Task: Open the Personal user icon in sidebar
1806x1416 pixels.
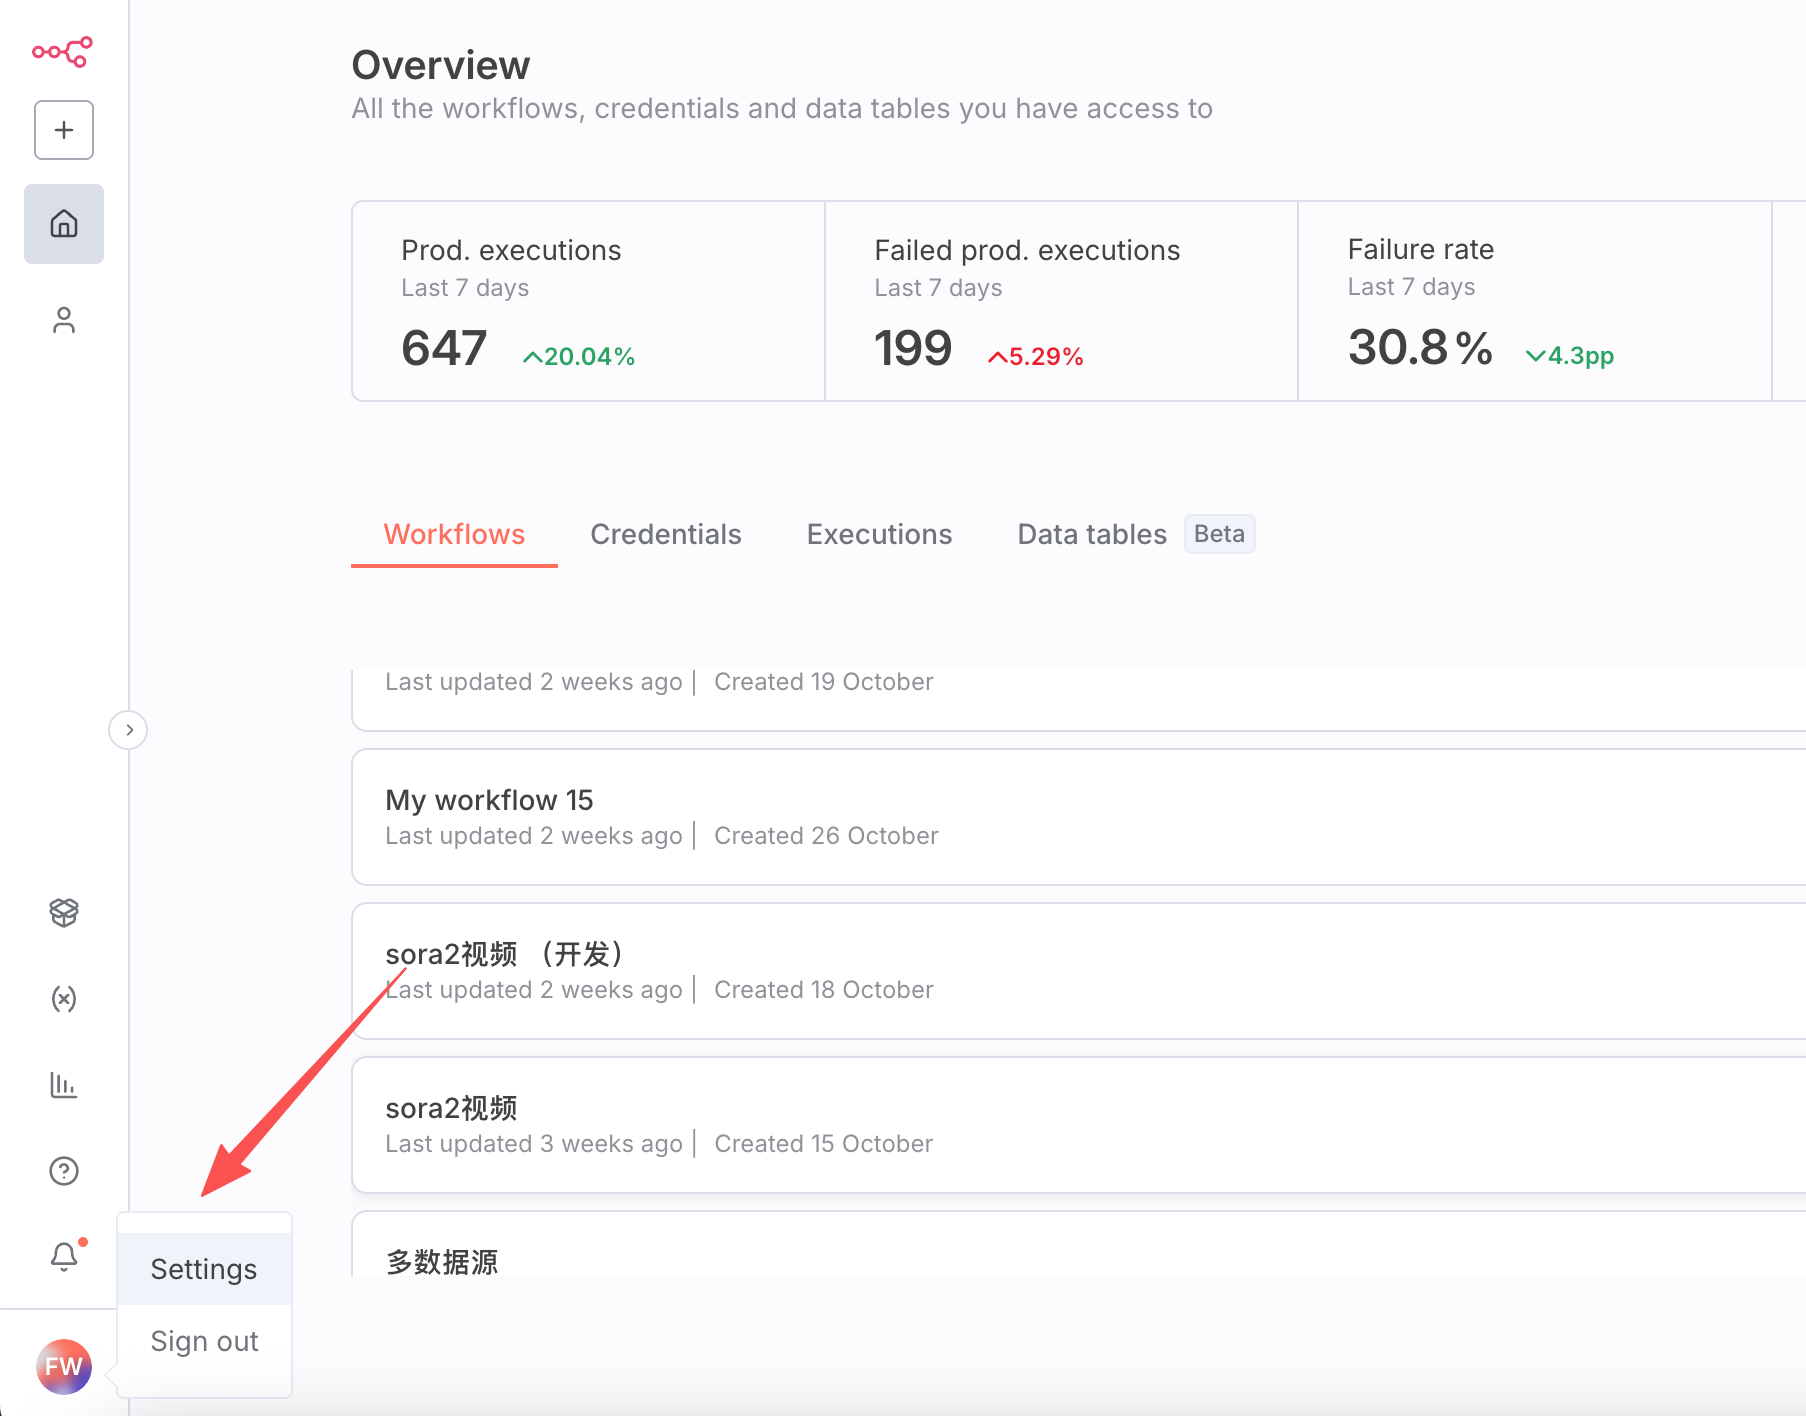Action: click(x=64, y=320)
